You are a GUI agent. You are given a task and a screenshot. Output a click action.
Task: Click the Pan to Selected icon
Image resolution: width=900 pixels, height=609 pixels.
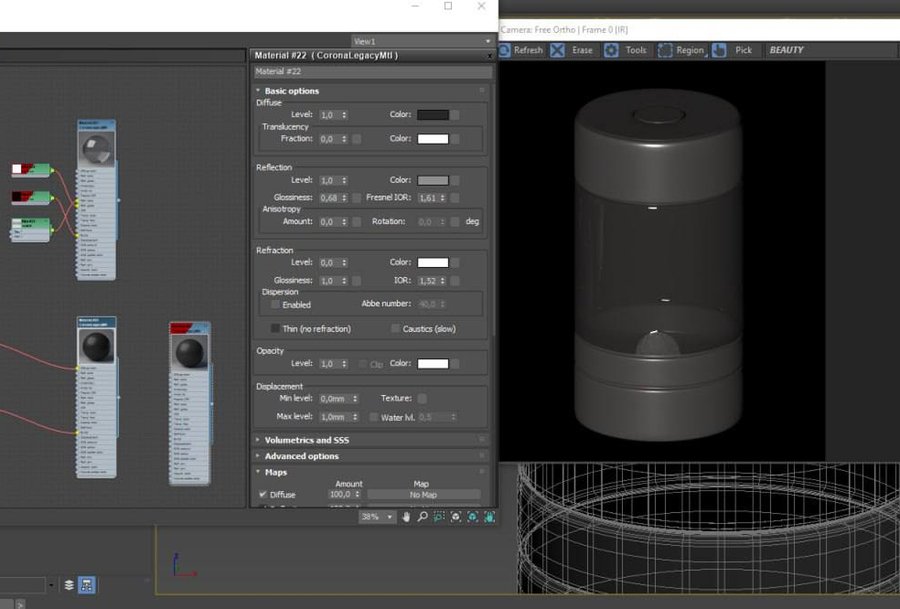[x=489, y=517]
